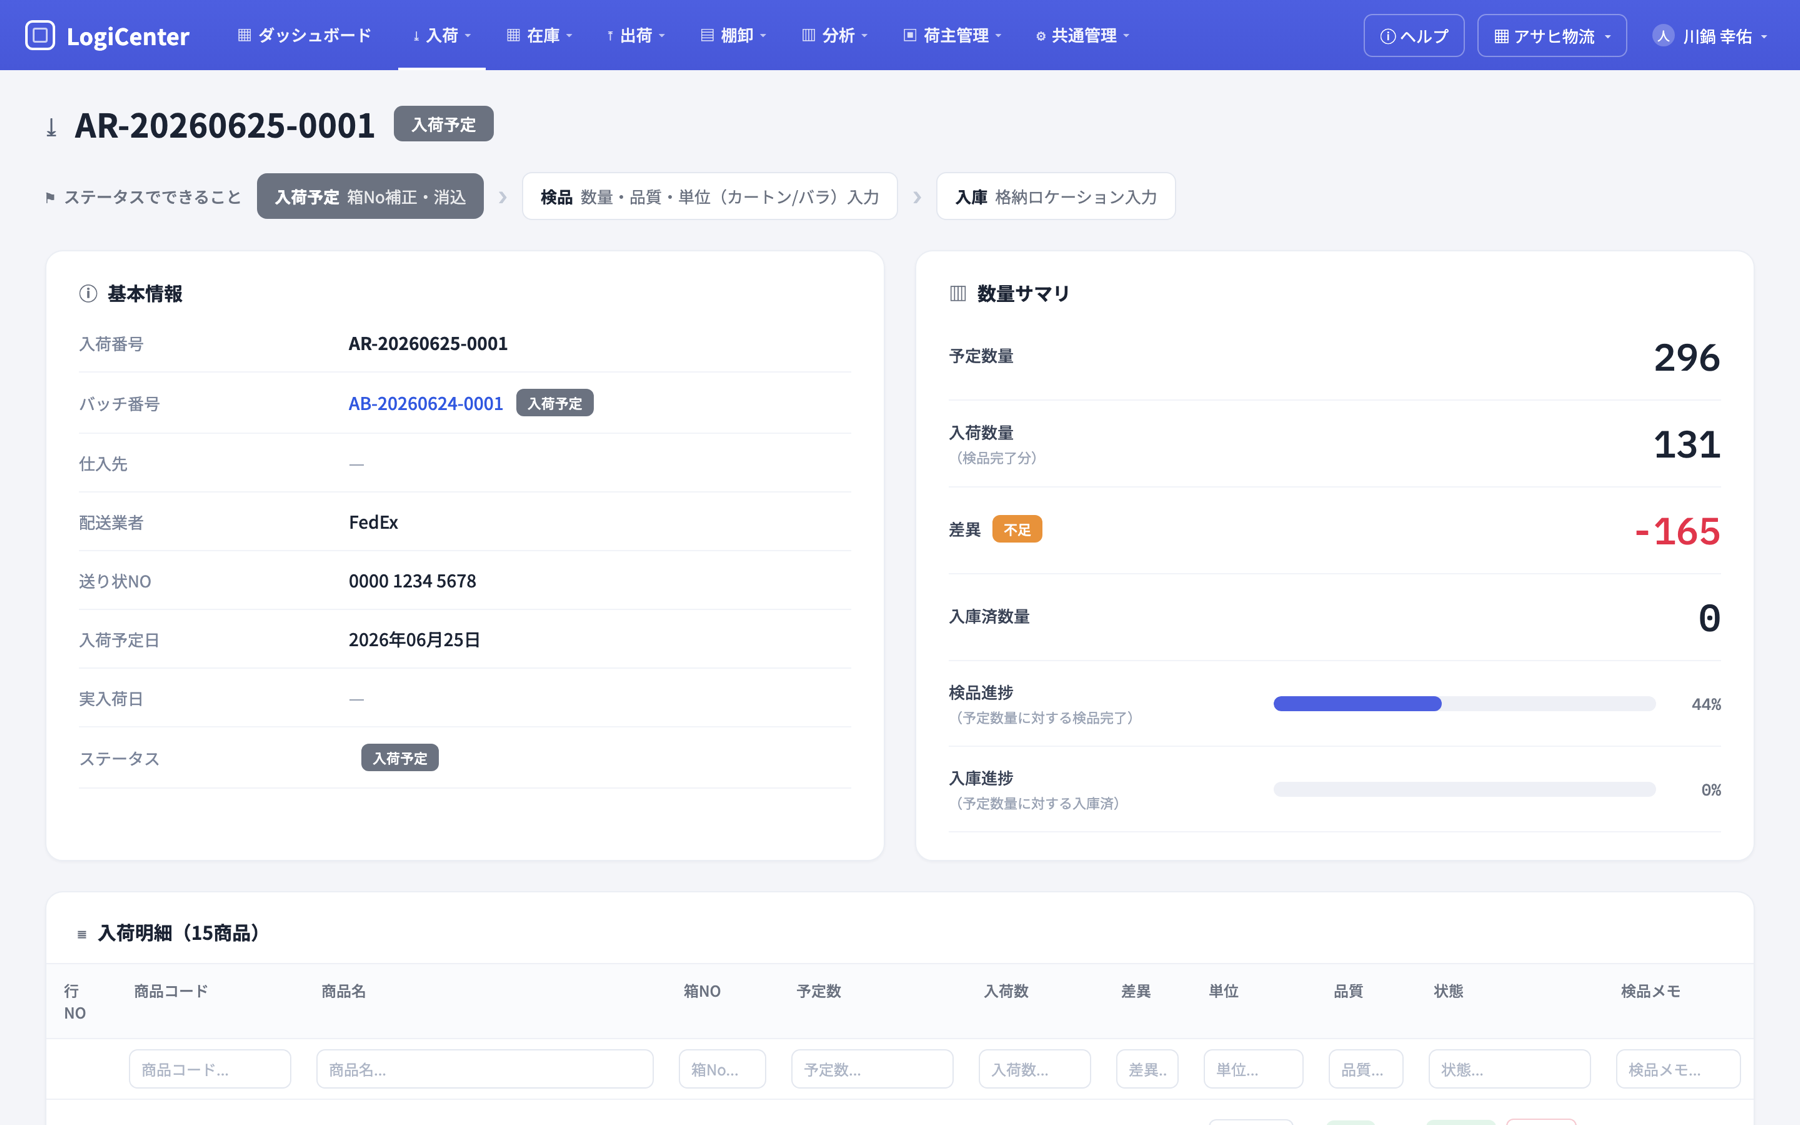Open batch link AB-20260624-0001

[425, 403]
